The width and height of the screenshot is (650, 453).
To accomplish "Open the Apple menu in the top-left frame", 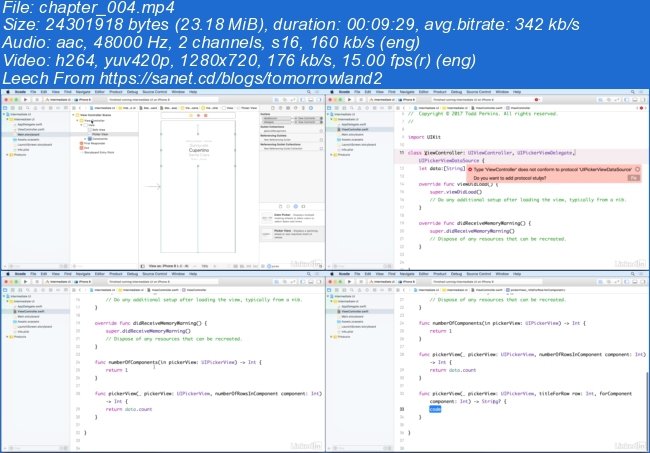I will tap(7, 92).
